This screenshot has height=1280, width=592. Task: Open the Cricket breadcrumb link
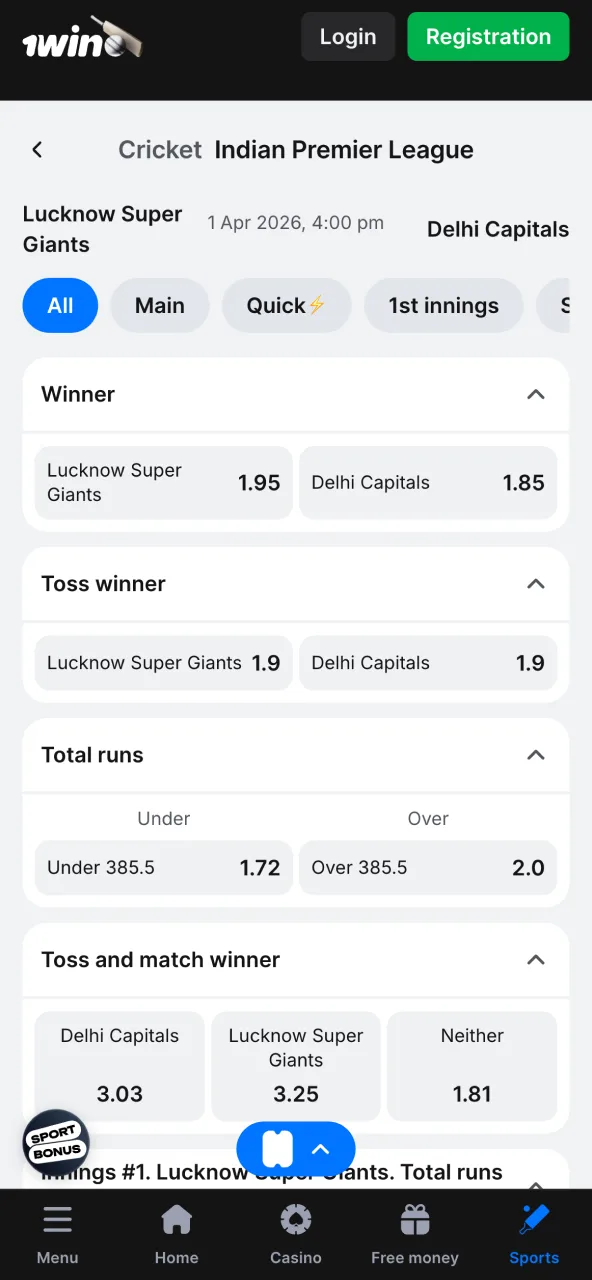click(159, 149)
